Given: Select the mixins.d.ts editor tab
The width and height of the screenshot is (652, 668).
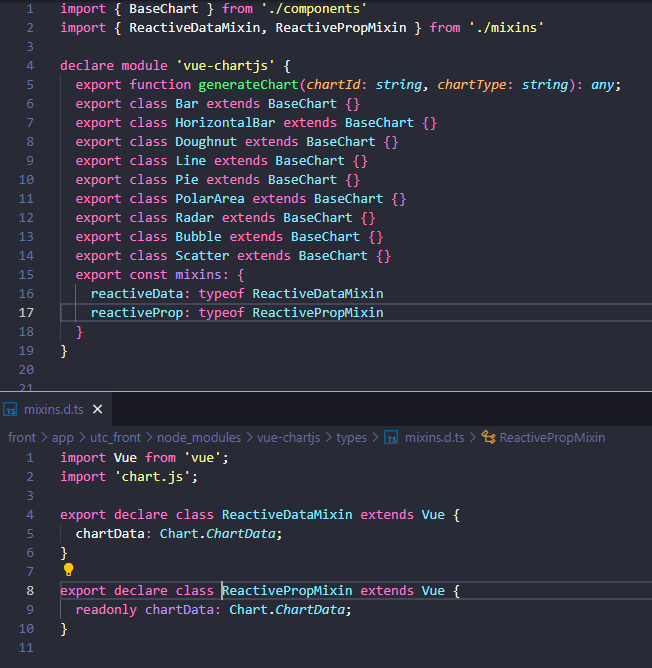Looking at the screenshot, I should pos(56,409).
